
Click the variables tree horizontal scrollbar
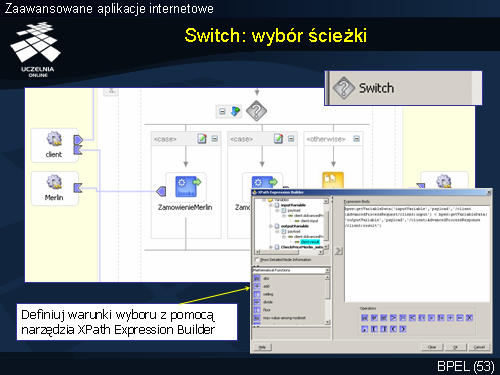[x=289, y=252]
